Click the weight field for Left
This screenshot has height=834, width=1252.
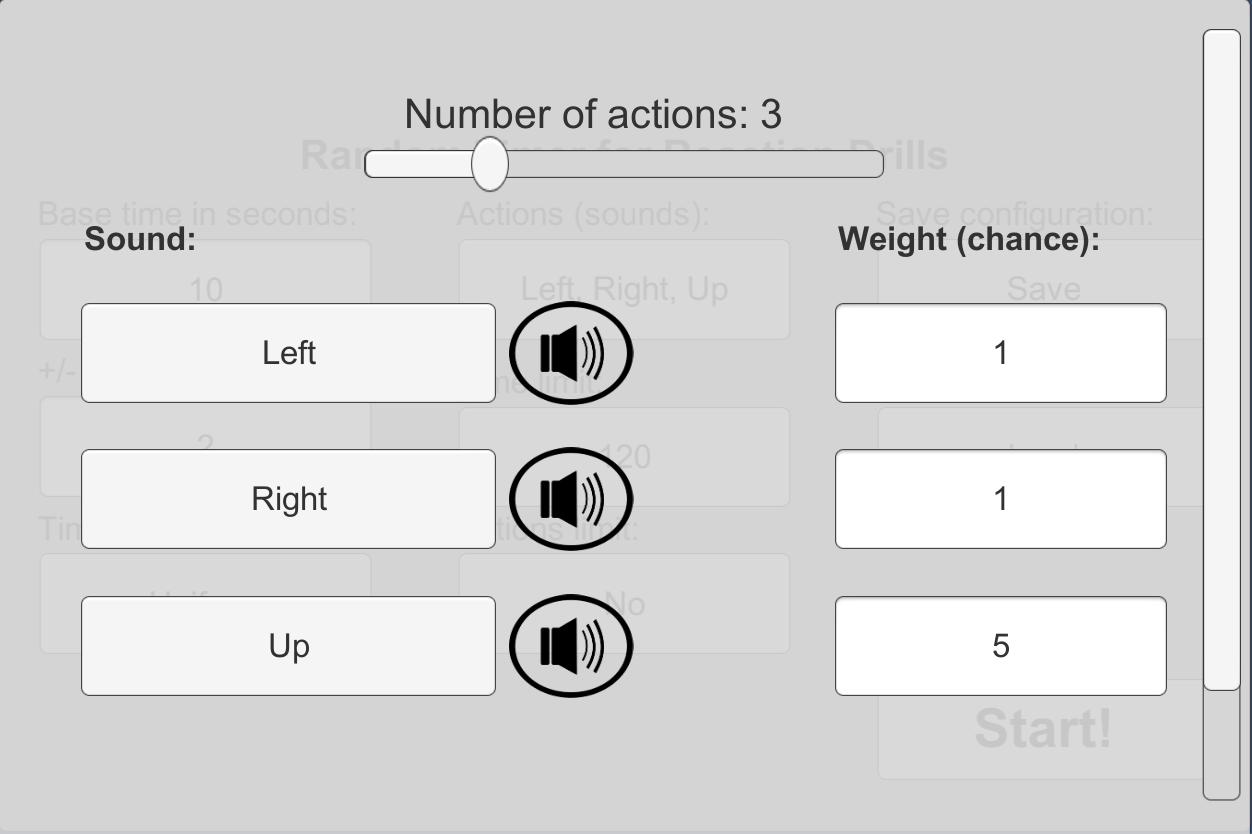click(x=1000, y=353)
